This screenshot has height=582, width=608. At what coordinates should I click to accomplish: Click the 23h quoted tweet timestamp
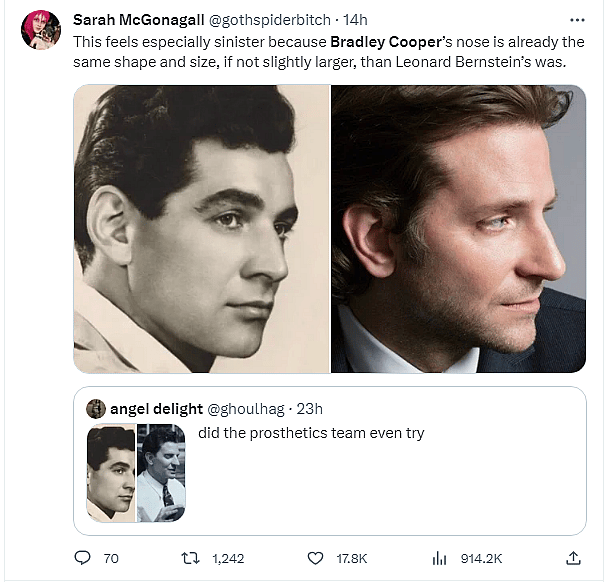[308, 408]
